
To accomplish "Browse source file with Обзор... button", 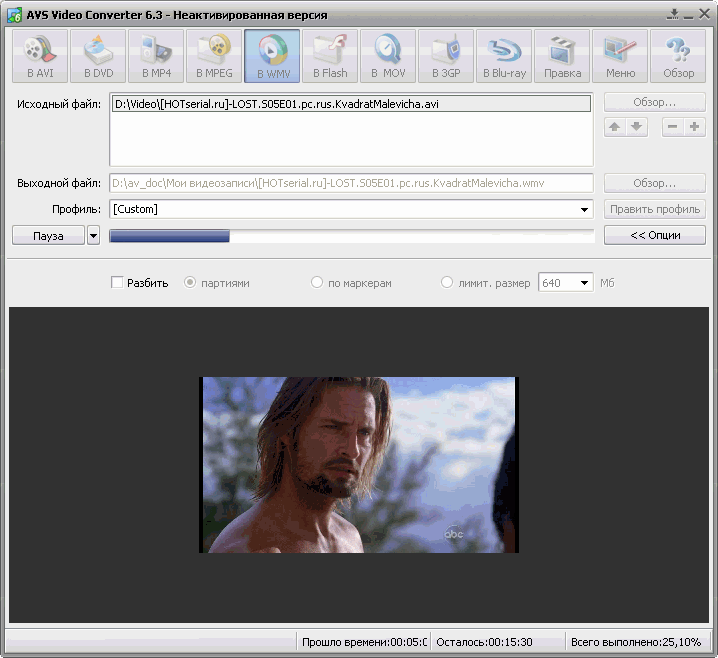I will [655, 103].
